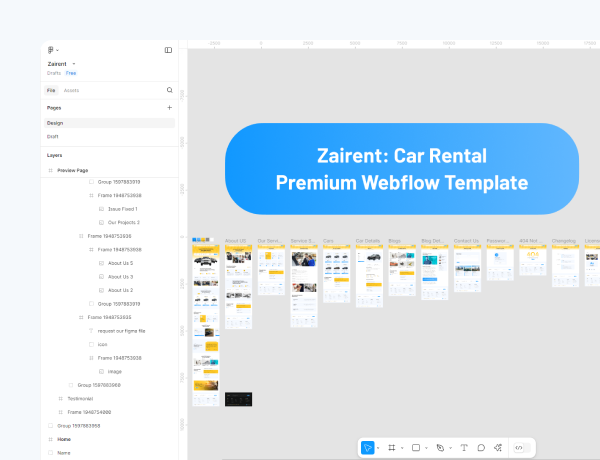Image resolution: width=600 pixels, height=460 pixels.
Task: Select the Pen tool
Action: [x=440, y=447]
